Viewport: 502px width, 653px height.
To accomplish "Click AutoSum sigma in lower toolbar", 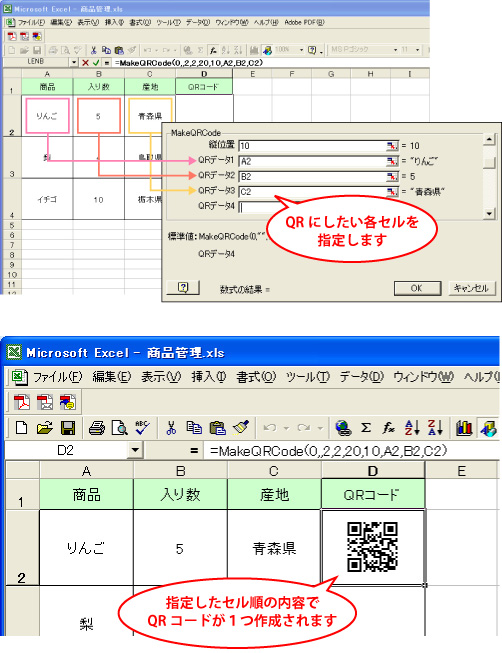I will click(366, 428).
